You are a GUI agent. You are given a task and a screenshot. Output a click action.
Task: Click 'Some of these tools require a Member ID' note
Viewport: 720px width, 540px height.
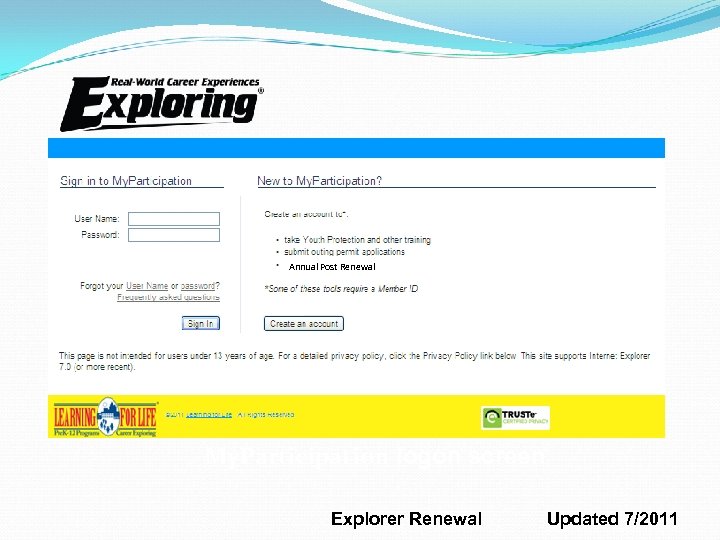click(x=341, y=289)
